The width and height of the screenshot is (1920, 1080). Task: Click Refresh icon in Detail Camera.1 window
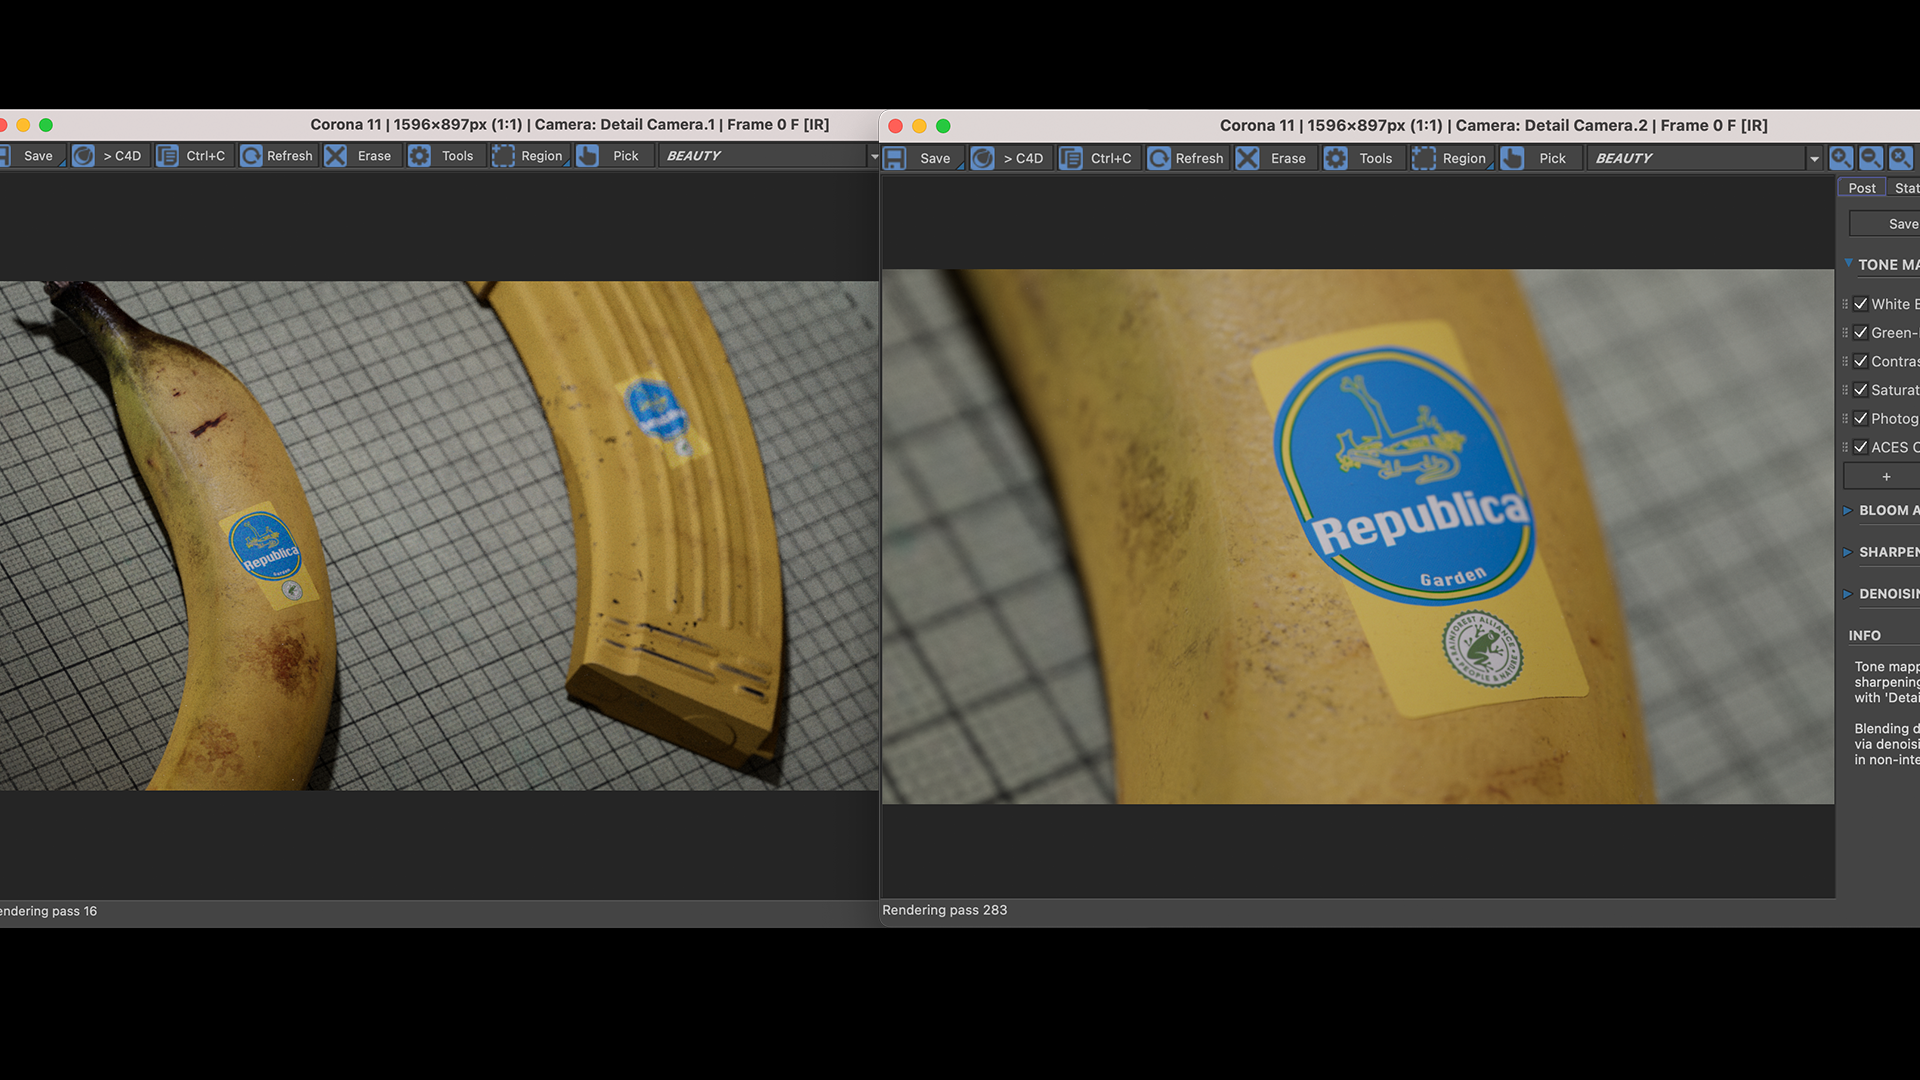[x=251, y=156]
